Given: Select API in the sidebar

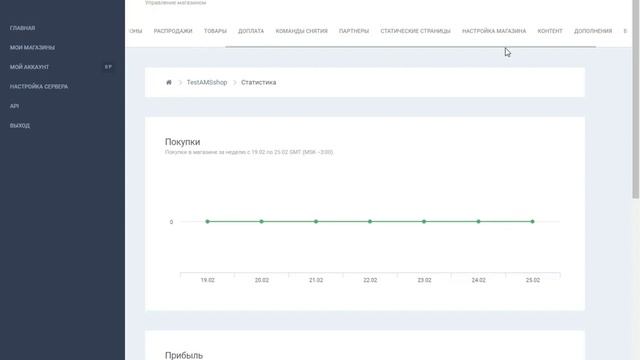Looking at the screenshot, I should (x=14, y=106).
